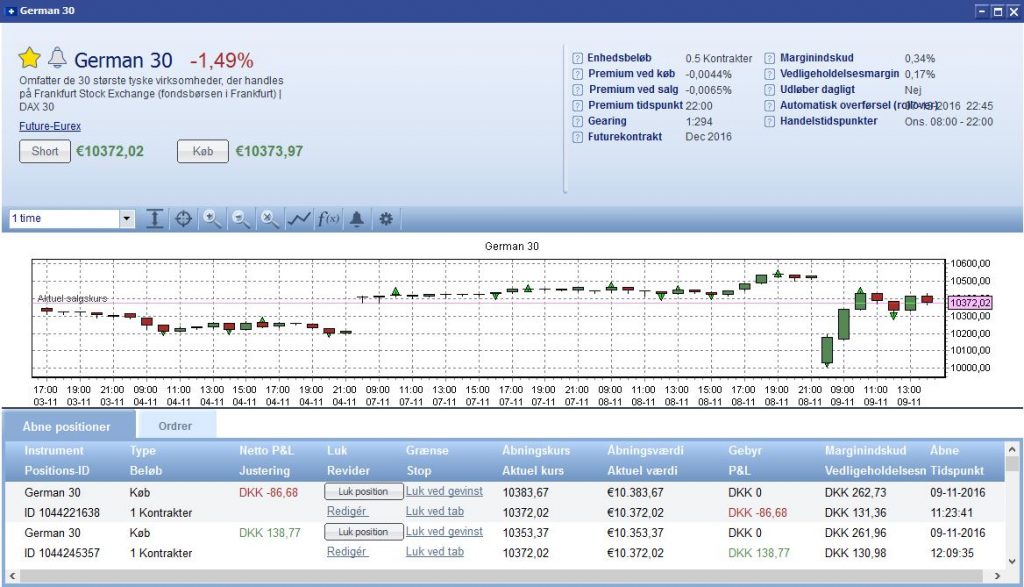Set Luk ved tab for position 1044245357
1024x587 pixels.
[435, 552]
